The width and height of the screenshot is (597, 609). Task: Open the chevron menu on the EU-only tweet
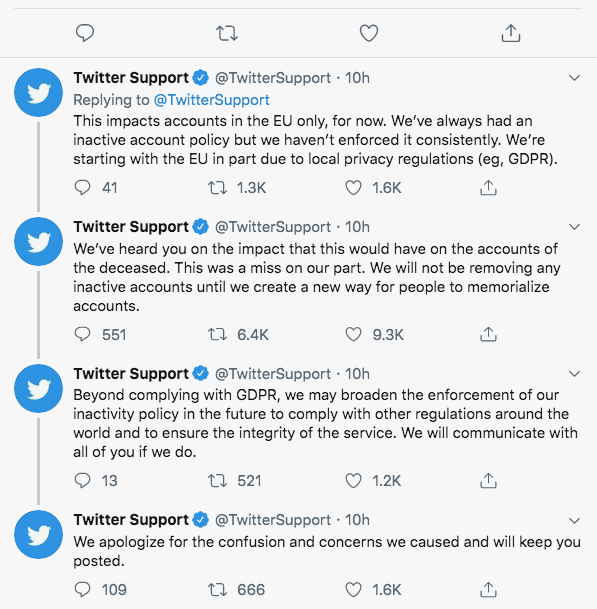coord(574,78)
